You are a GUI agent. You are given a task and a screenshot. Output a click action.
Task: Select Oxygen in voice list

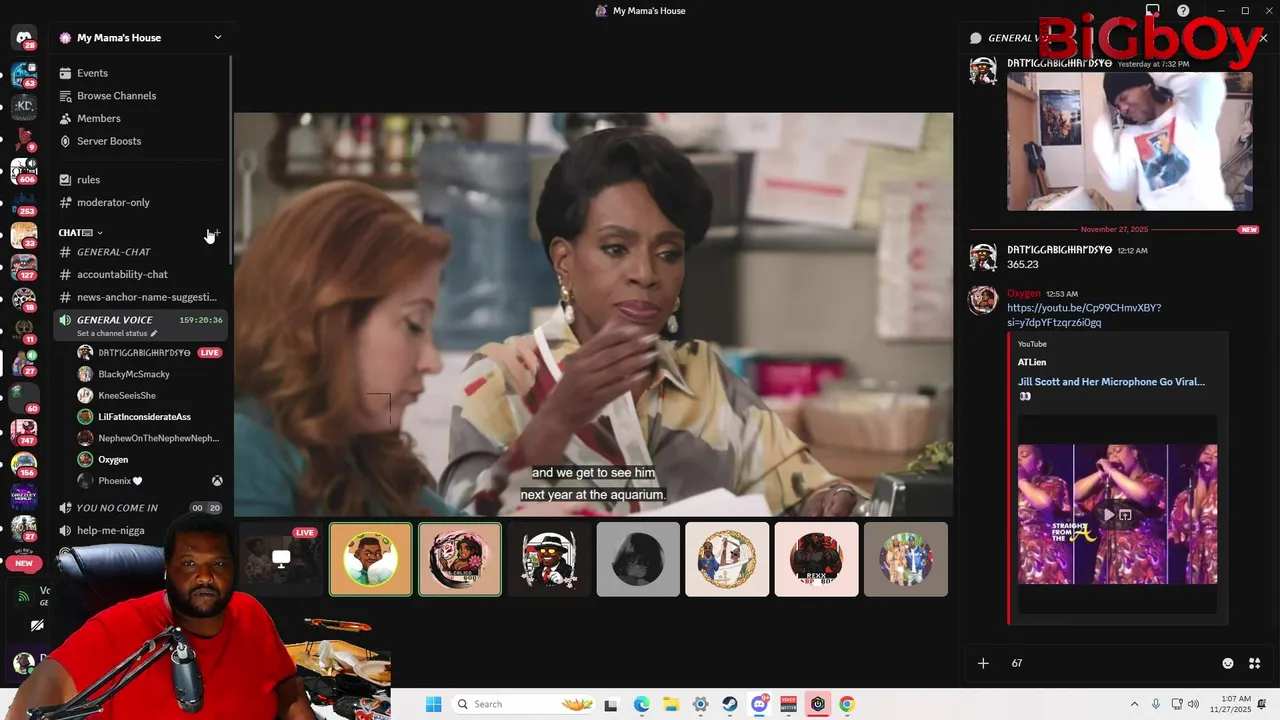click(113, 459)
